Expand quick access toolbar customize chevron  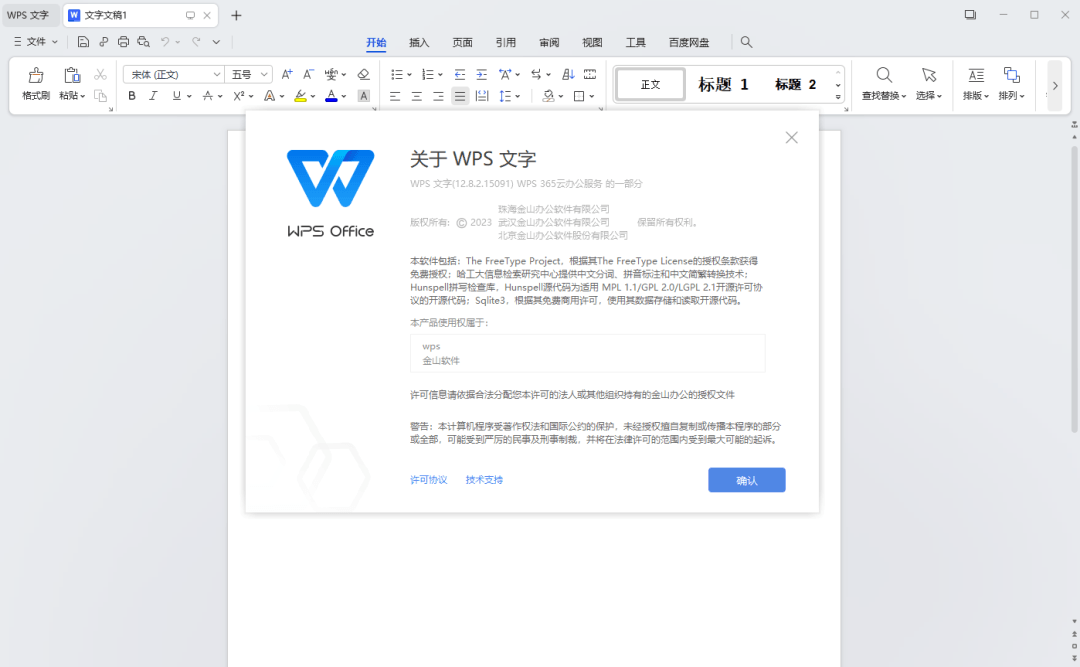216,42
